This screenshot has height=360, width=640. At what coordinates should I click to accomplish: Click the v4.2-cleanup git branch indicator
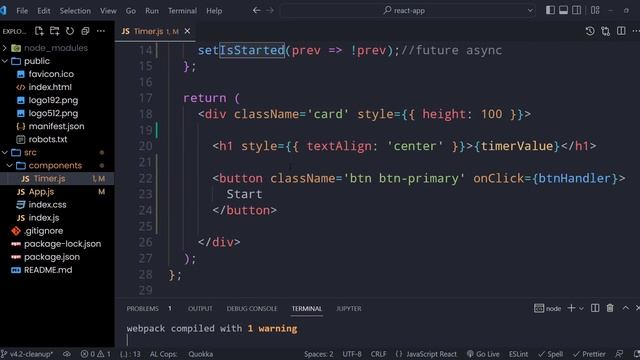click(27, 354)
